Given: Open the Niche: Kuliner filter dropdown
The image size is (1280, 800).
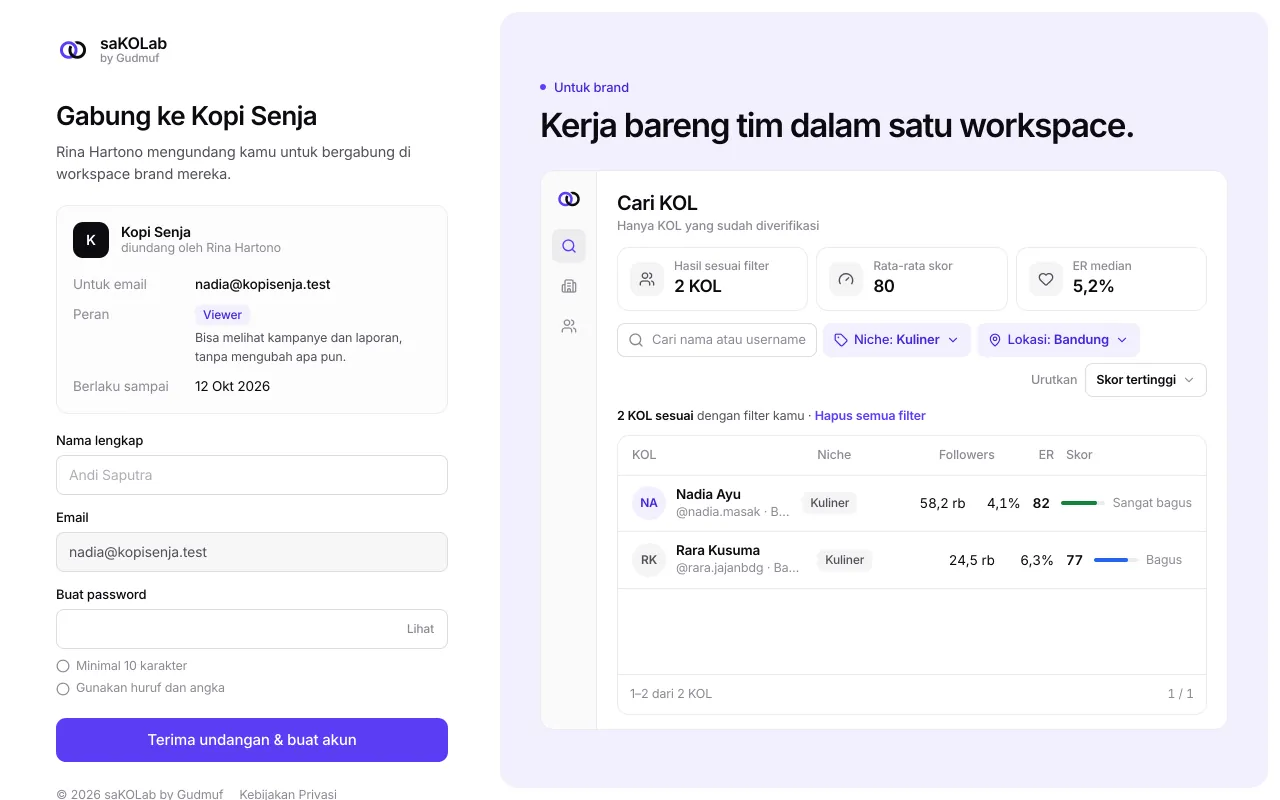Looking at the screenshot, I should 897,340.
